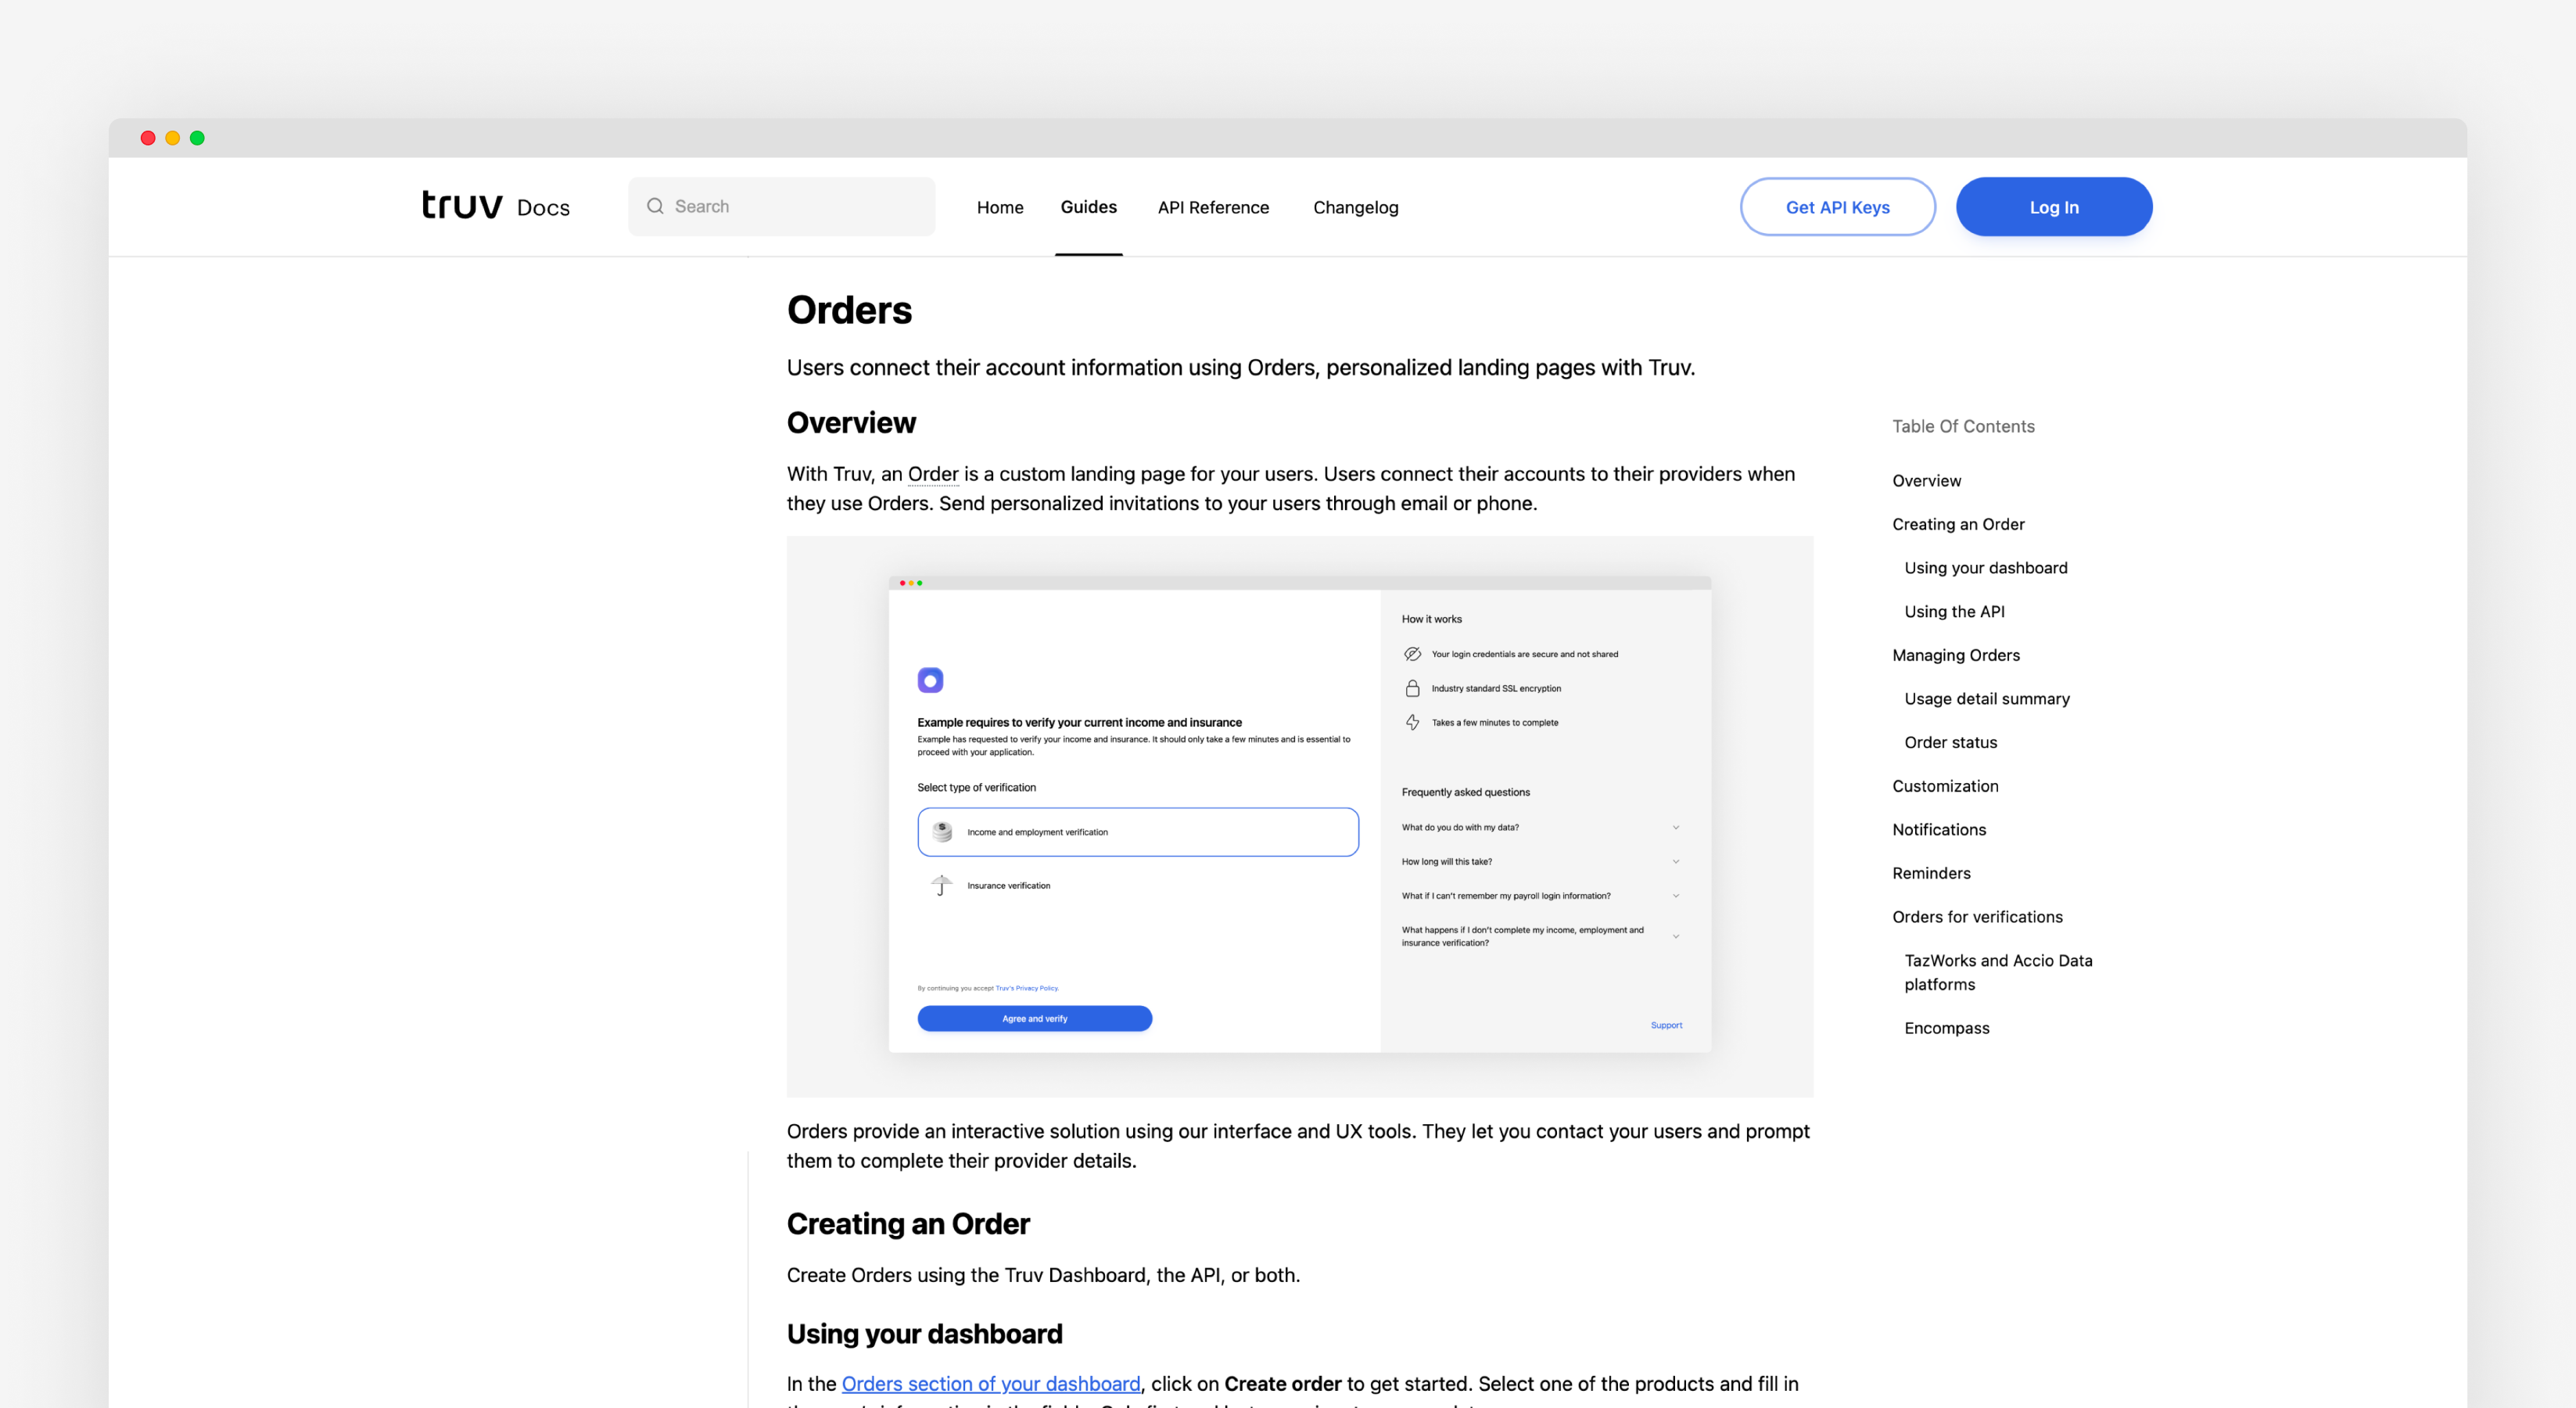
Task: Open Orders section of your dashboard link
Action: click(990, 1383)
